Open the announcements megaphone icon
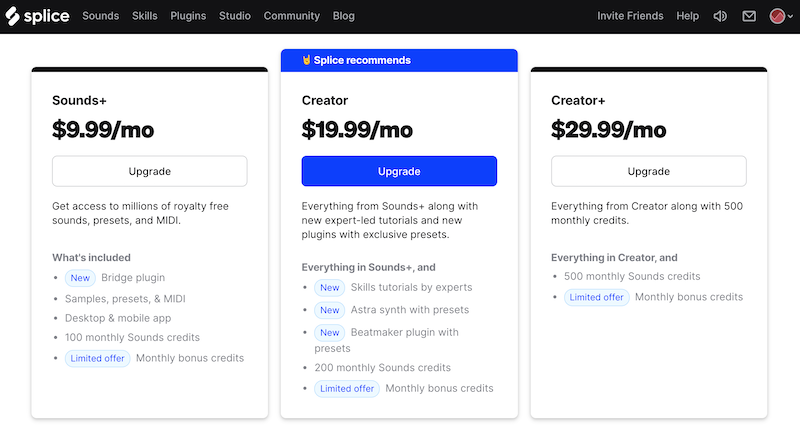 point(720,16)
